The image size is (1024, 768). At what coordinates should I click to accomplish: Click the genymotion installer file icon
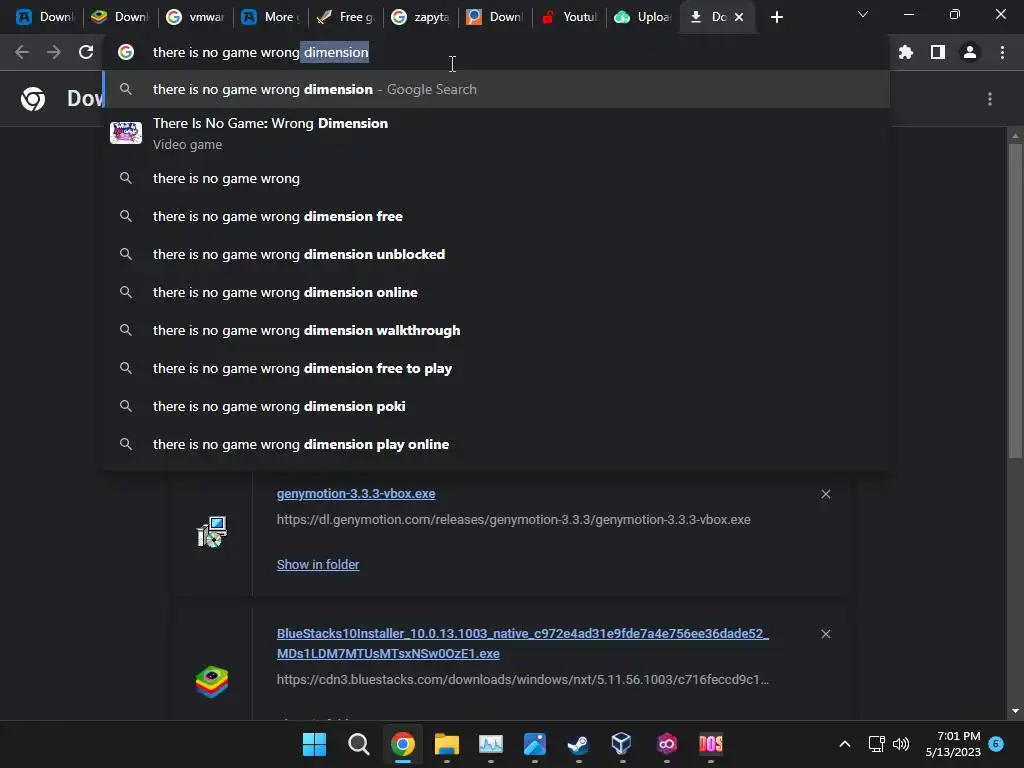coord(212,532)
